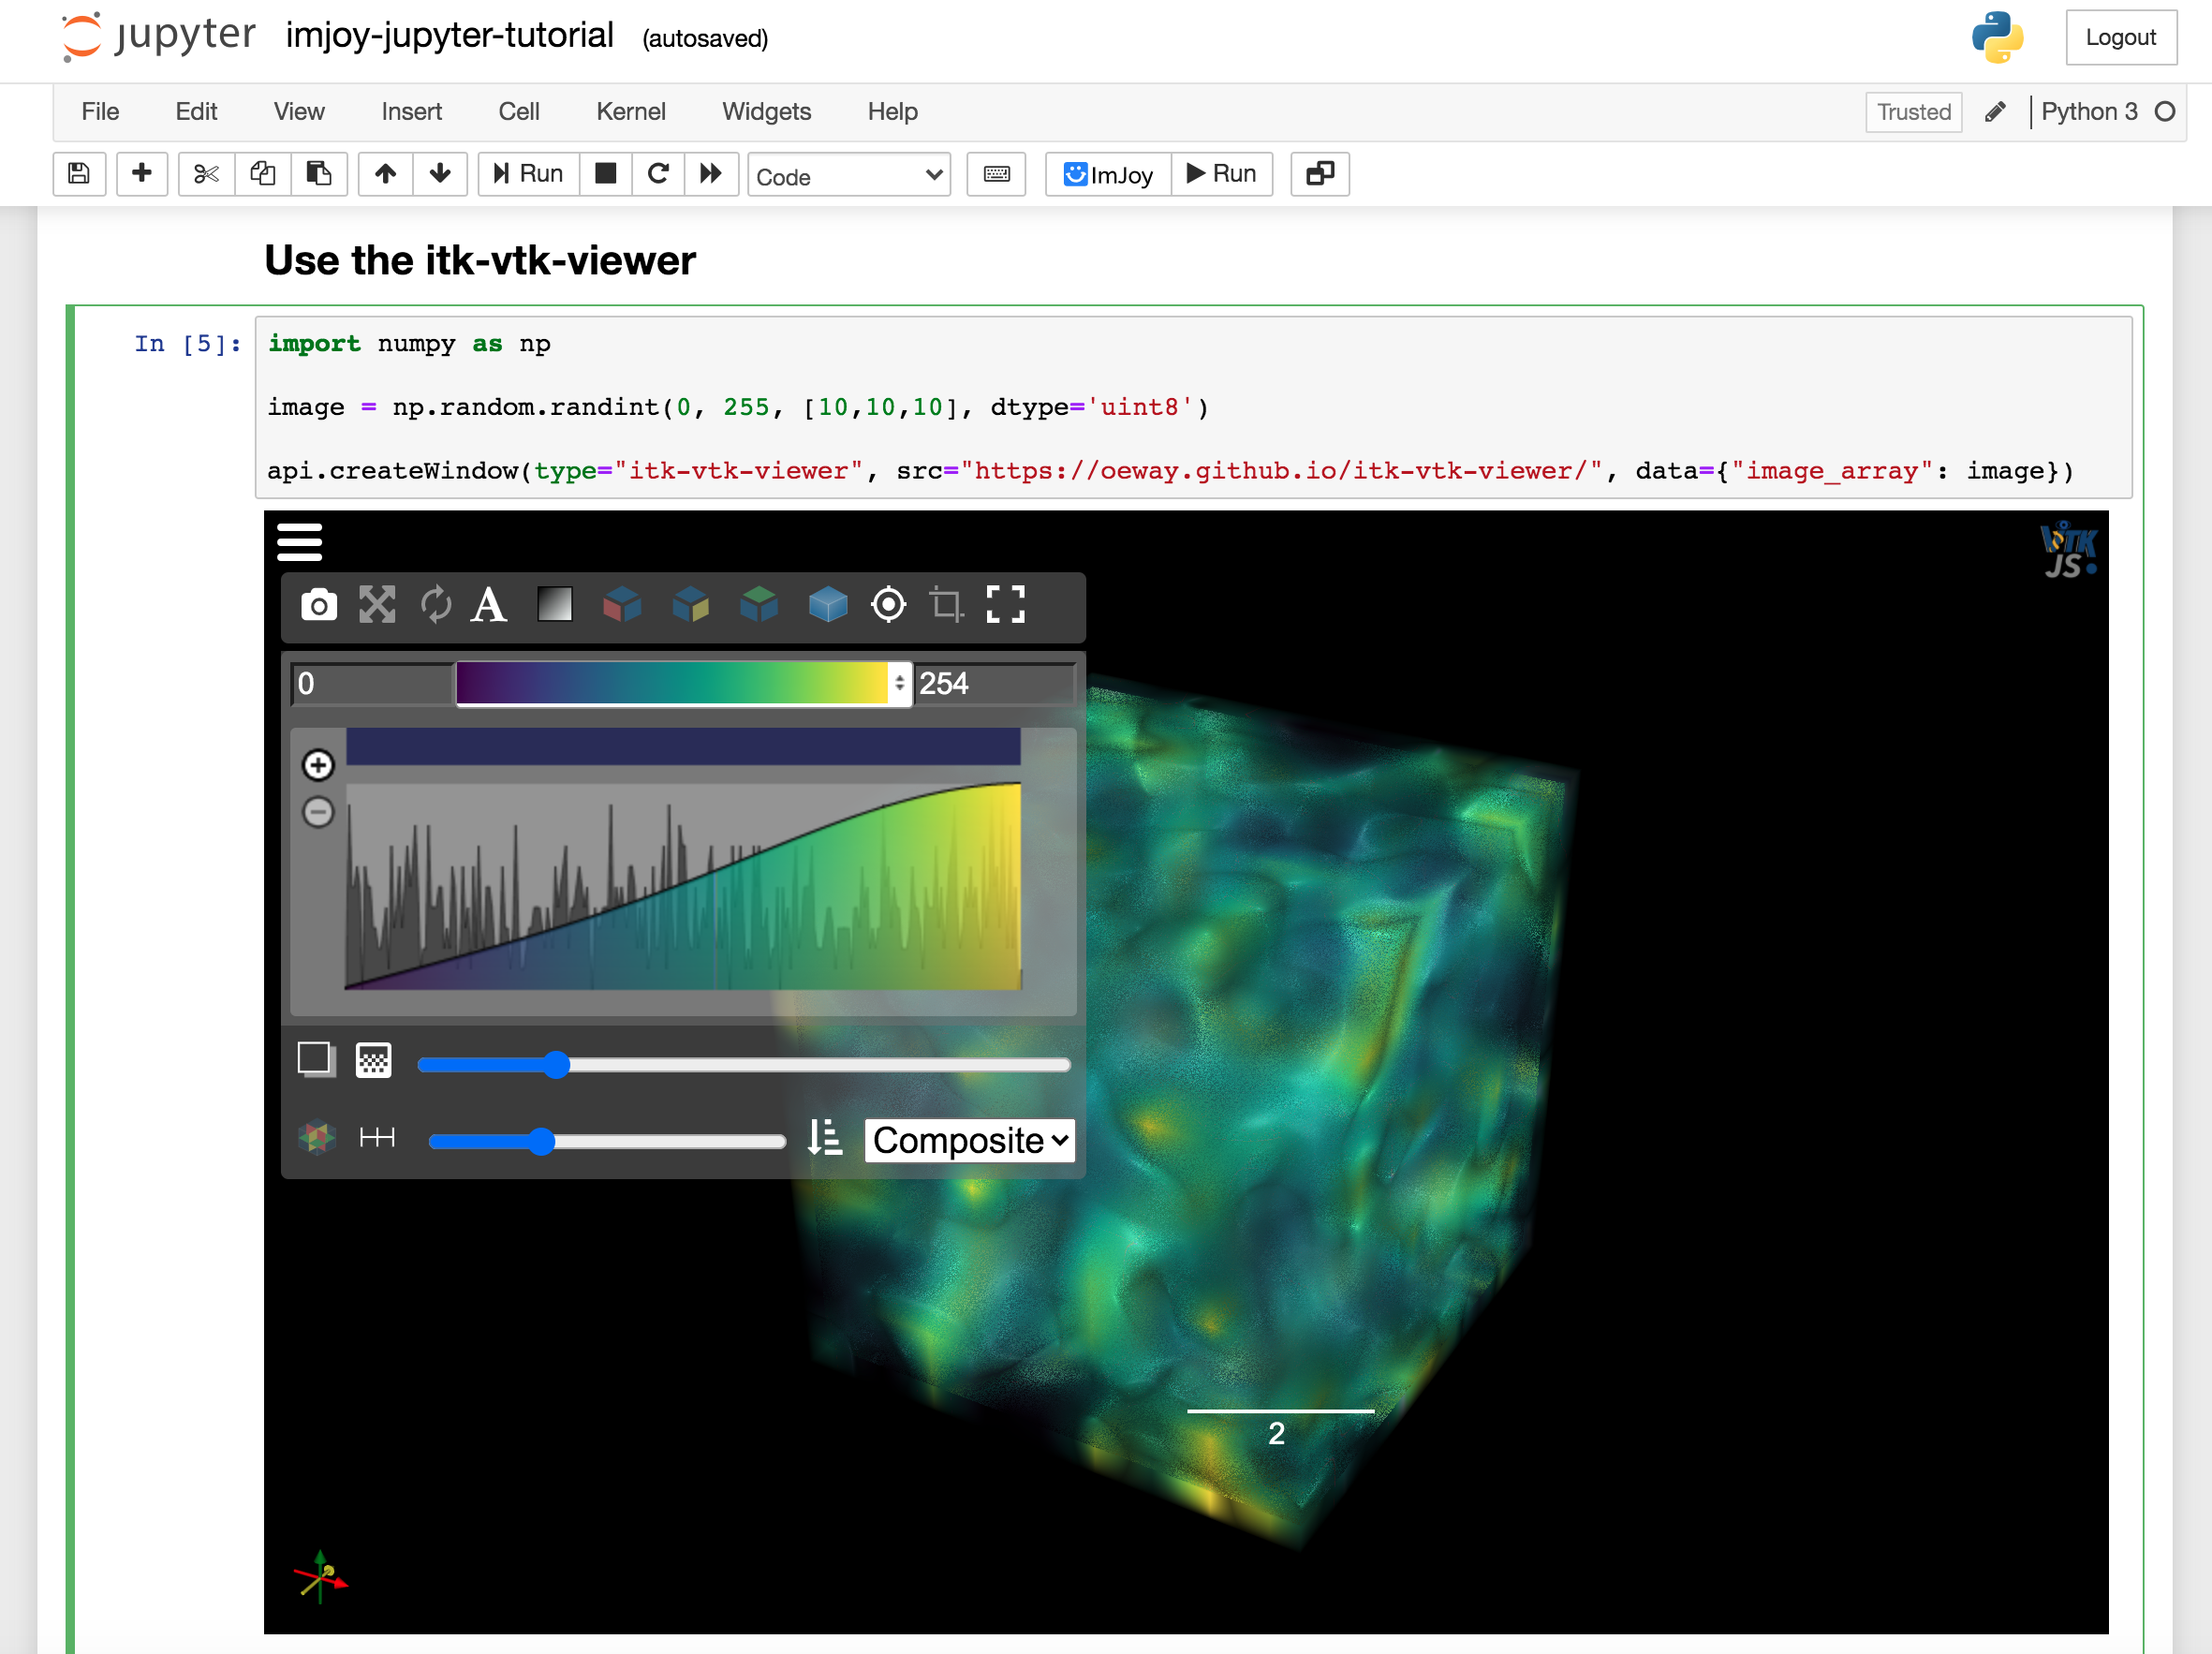Click the minus icon on the transfer function
2212x1654 pixels.
coord(318,812)
